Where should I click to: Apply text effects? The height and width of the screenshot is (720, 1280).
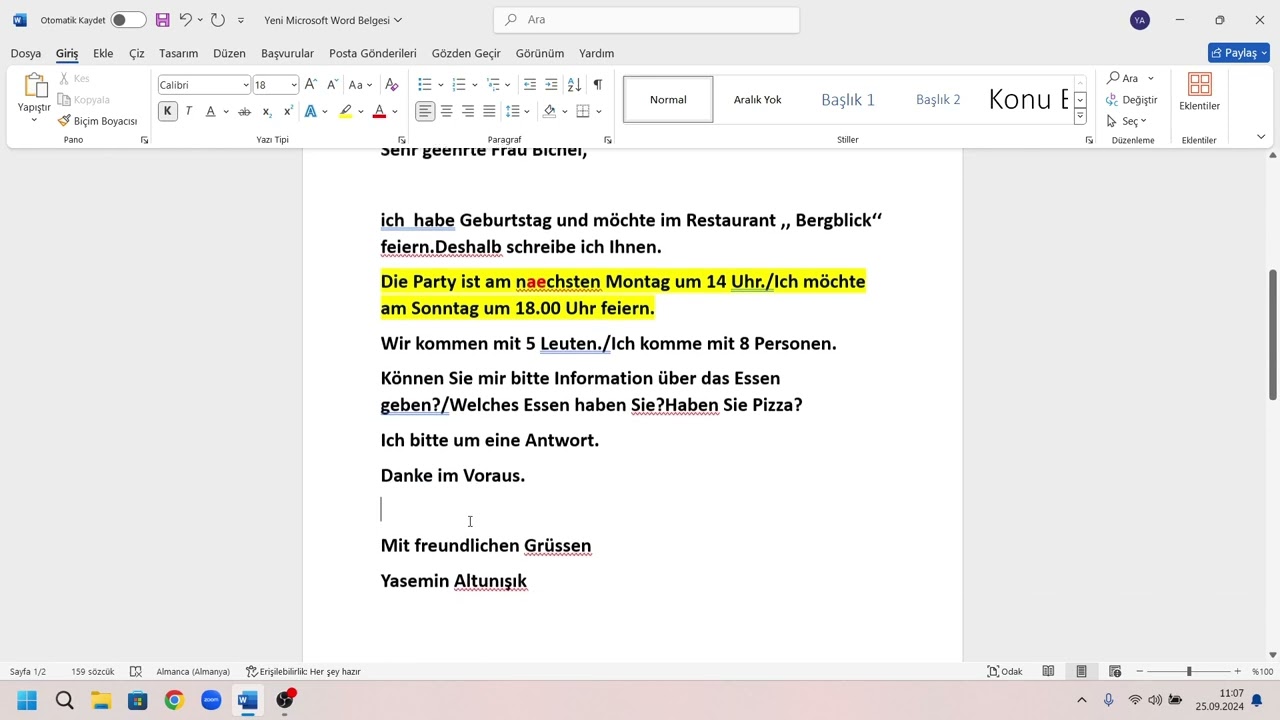(311, 111)
